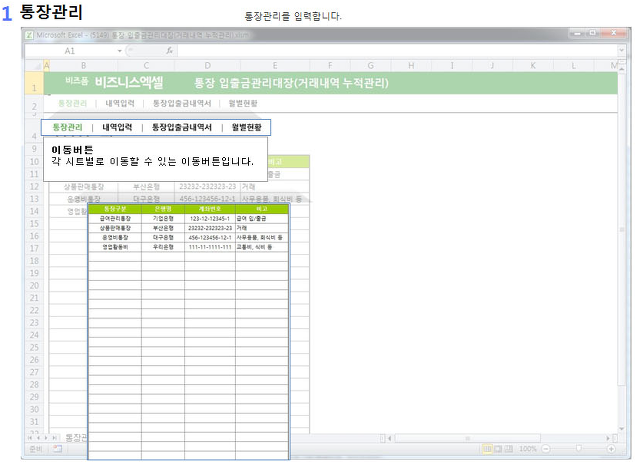The width and height of the screenshot is (640, 468).
Task: Go to first sheet tab arrow
Action: coord(29,438)
